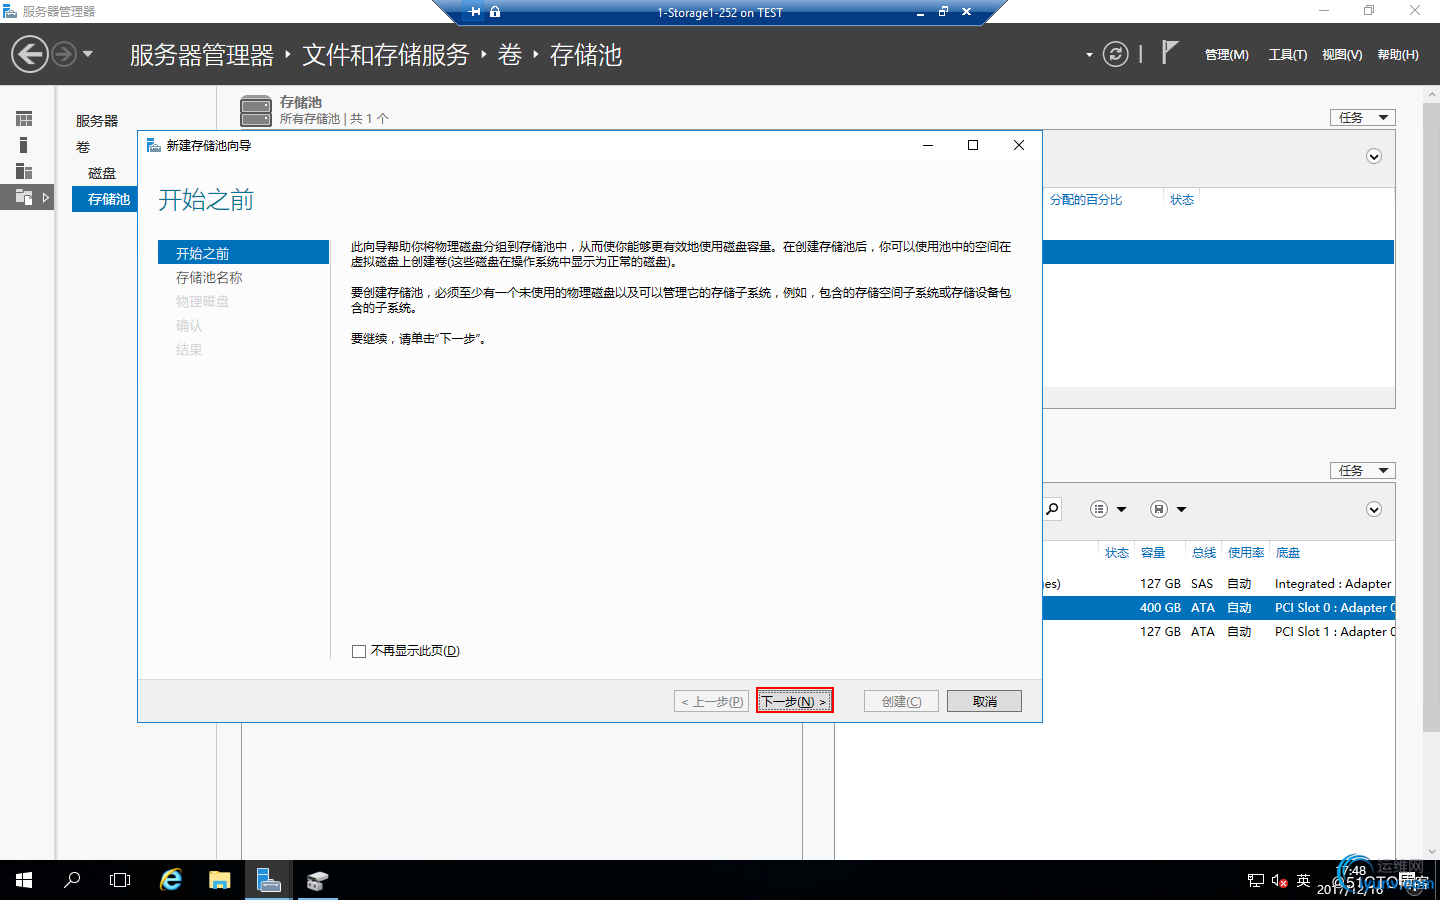
Task: Click the 上一步(P) button
Action: point(712,701)
